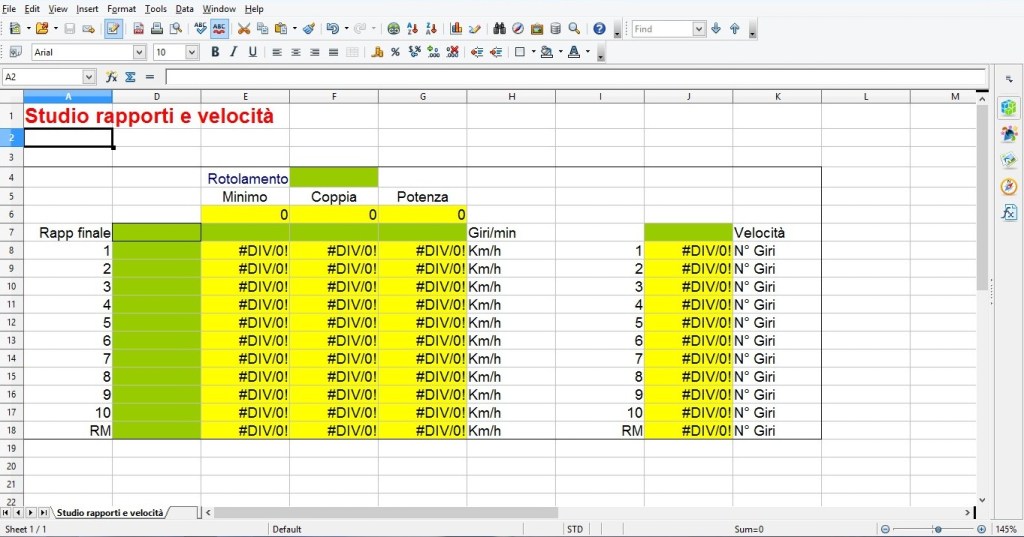Click the zoom in plus button
Screen dimensions: 1024x537
[981, 529]
